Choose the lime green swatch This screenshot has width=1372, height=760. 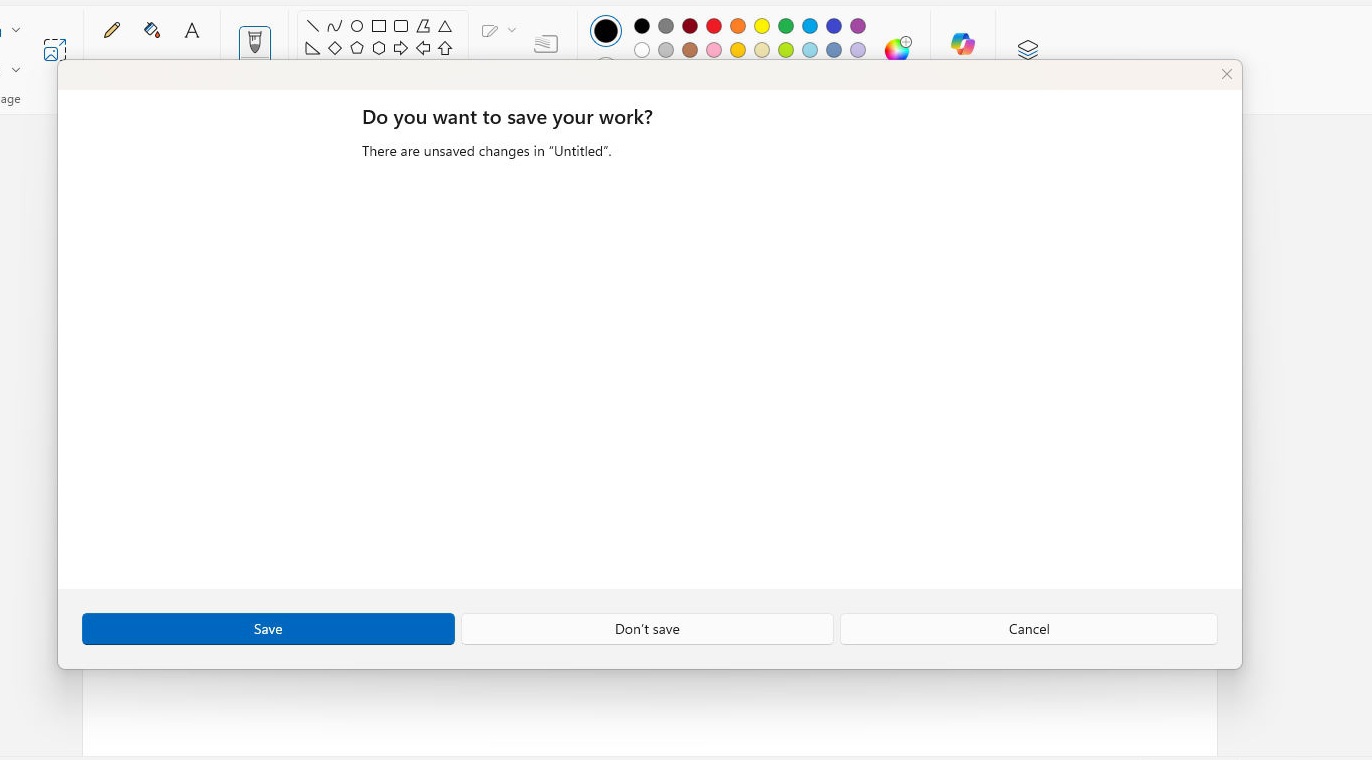pyautogui.click(x=786, y=50)
